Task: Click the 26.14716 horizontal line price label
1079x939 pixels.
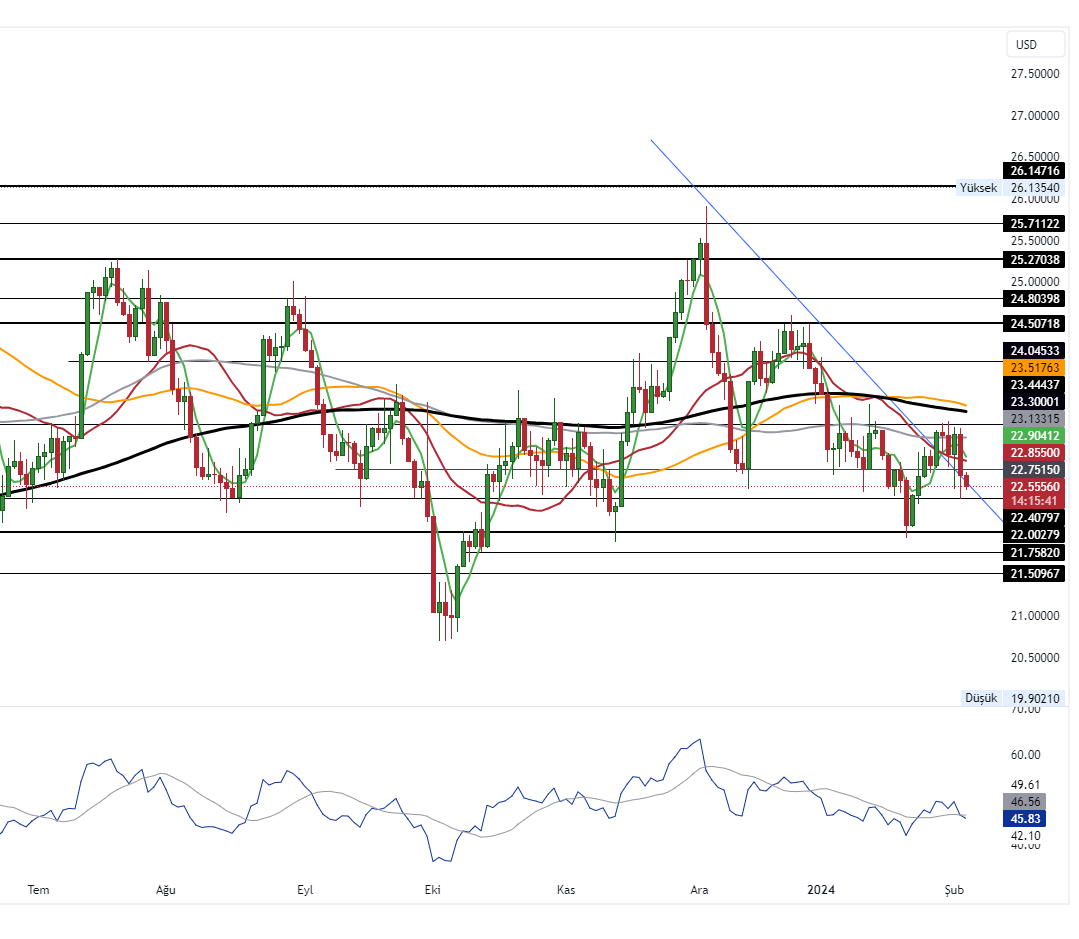Action: coord(1034,171)
